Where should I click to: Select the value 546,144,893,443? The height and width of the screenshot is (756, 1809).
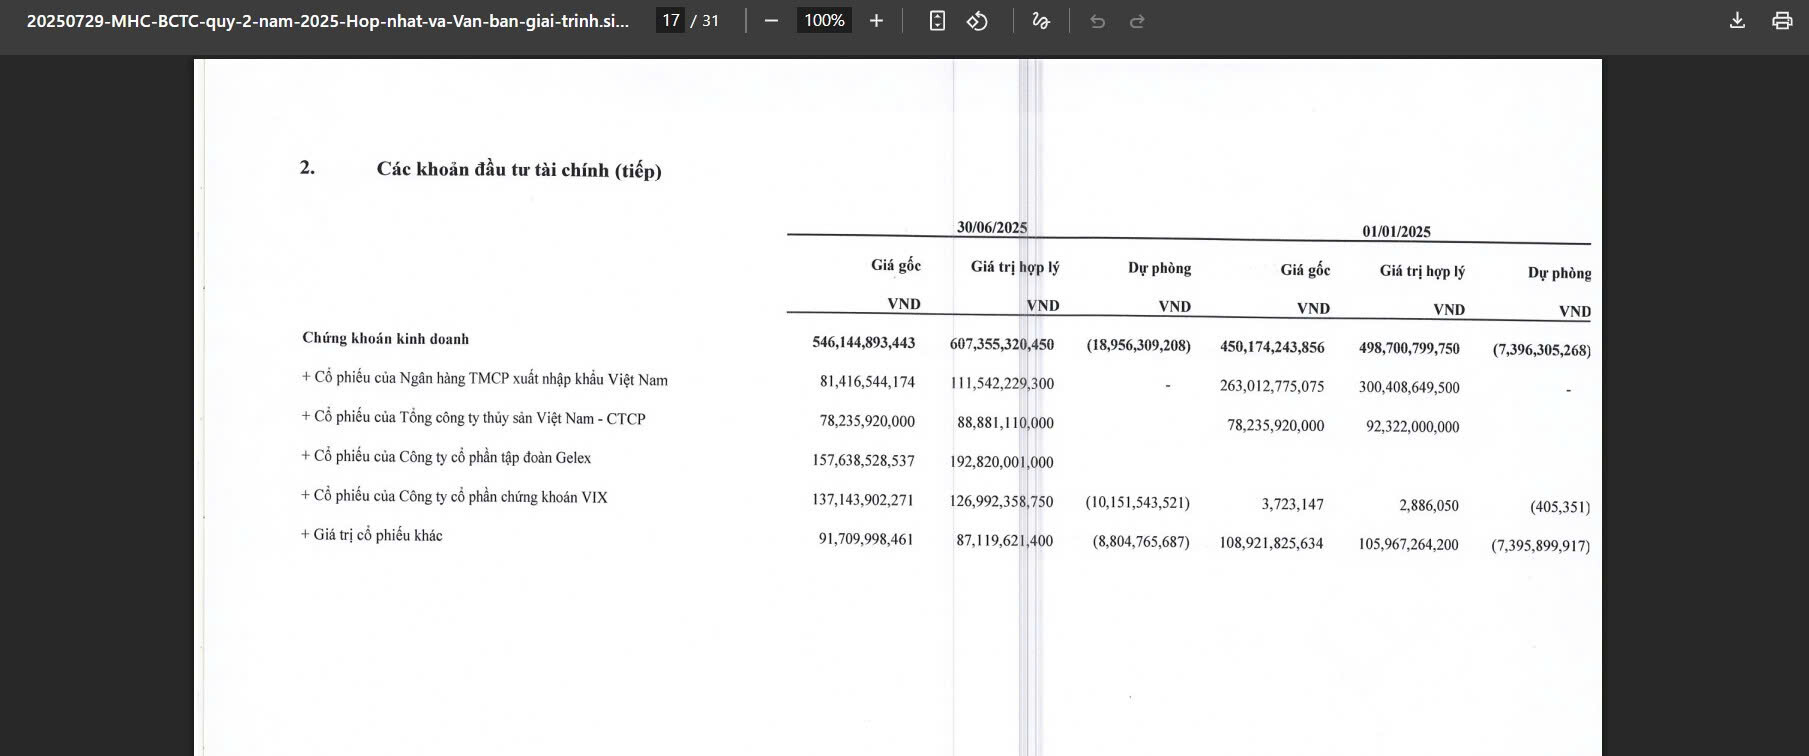864,343
